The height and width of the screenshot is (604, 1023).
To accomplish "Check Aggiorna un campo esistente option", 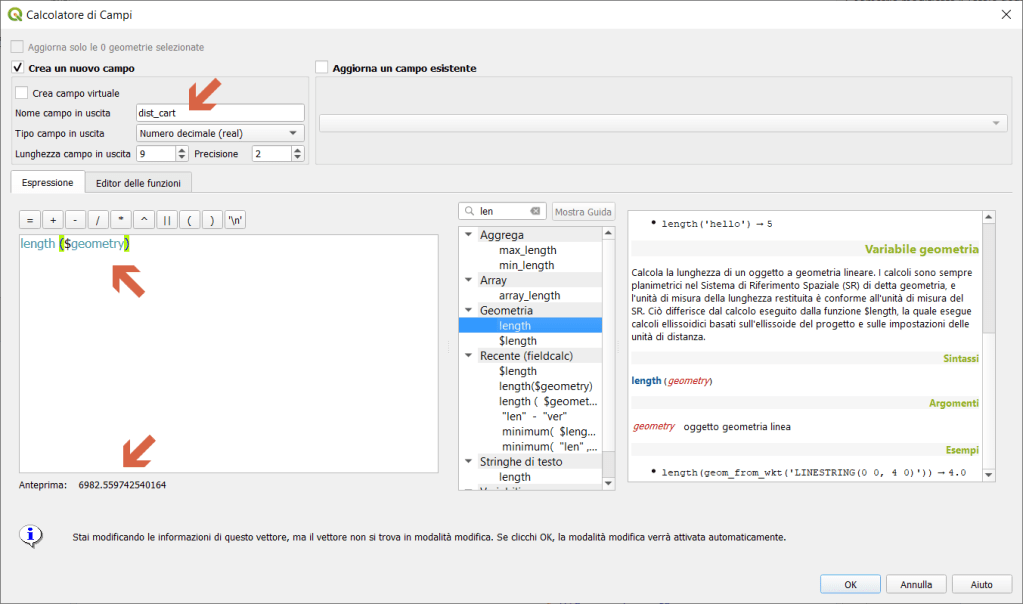I will pyautogui.click(x=322, y=68).
